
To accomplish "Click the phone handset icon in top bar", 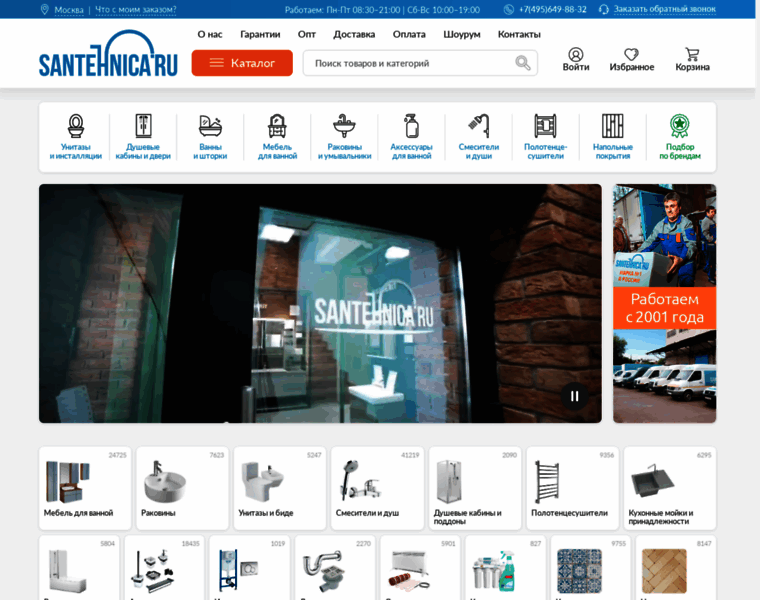I will [x=508, y=9].
